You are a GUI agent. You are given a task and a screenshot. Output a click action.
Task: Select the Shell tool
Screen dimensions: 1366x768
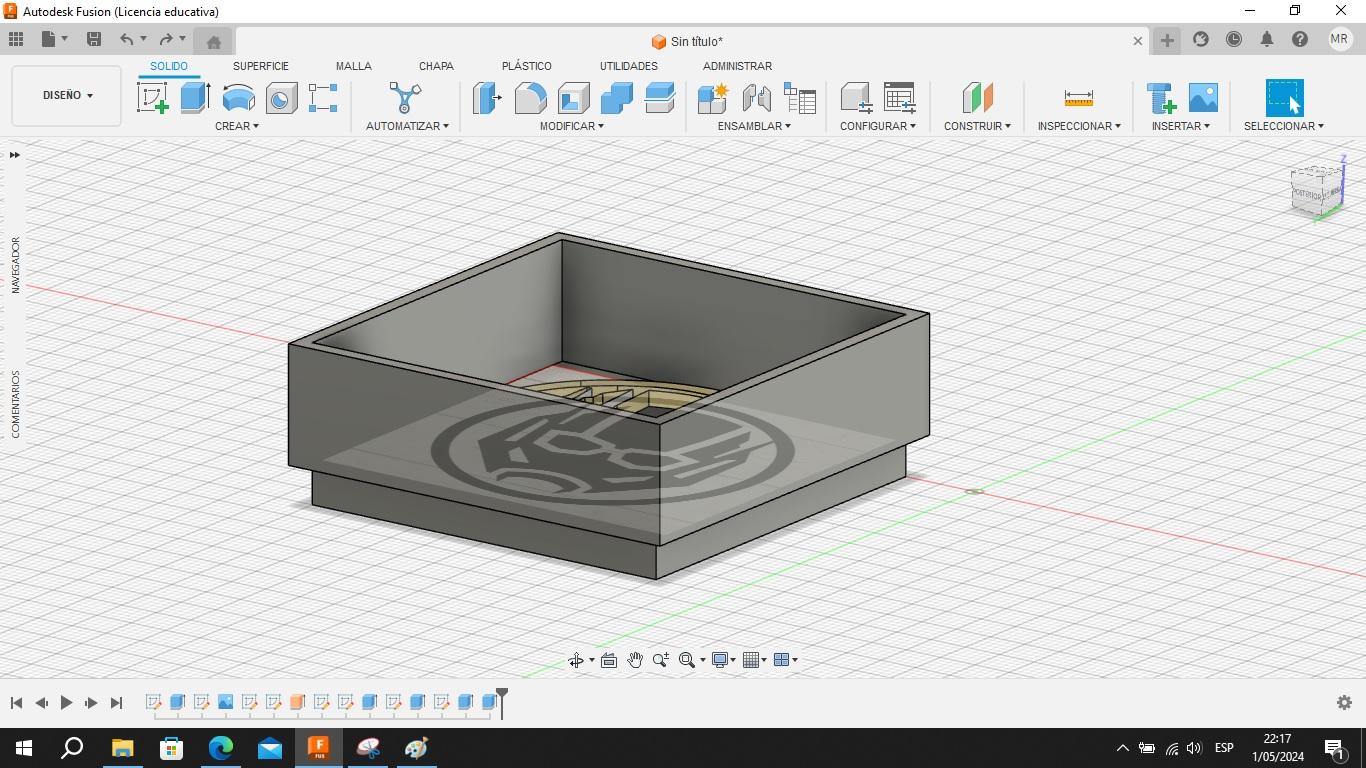click(573, 98)
